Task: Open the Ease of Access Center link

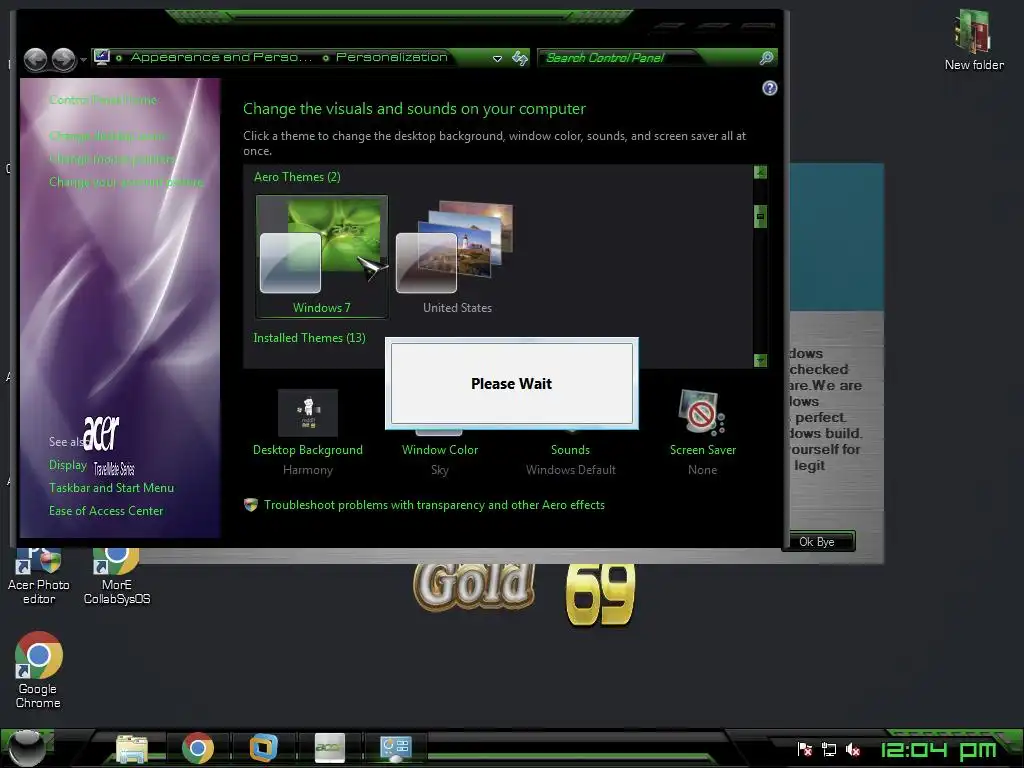Action: [106, 511]
